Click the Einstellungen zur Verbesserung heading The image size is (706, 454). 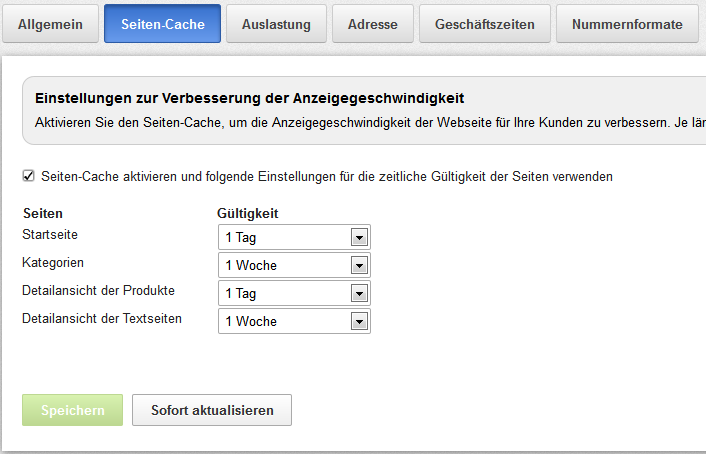click(x=250, y=99)
